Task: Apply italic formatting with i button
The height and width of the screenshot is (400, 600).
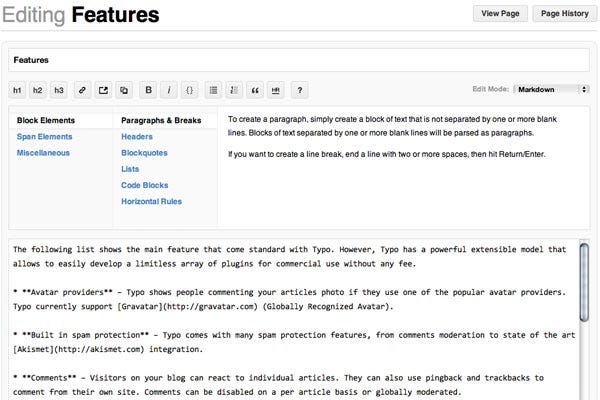Action: pyautogui.click(x=169, y=90)
